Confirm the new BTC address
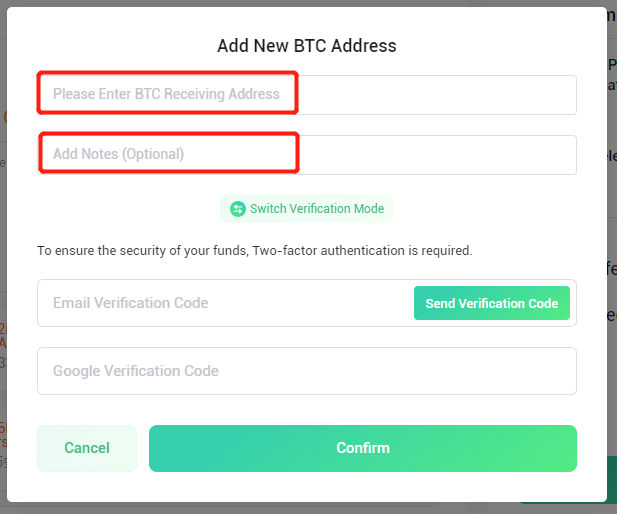Screen dimensions: 617x514 tap(363, 448)
